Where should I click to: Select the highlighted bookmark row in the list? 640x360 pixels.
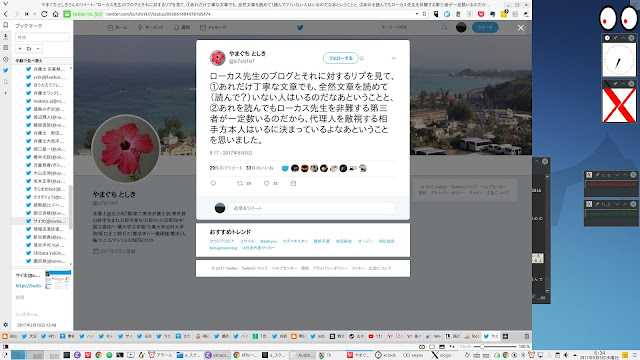[x=40, y=221]
